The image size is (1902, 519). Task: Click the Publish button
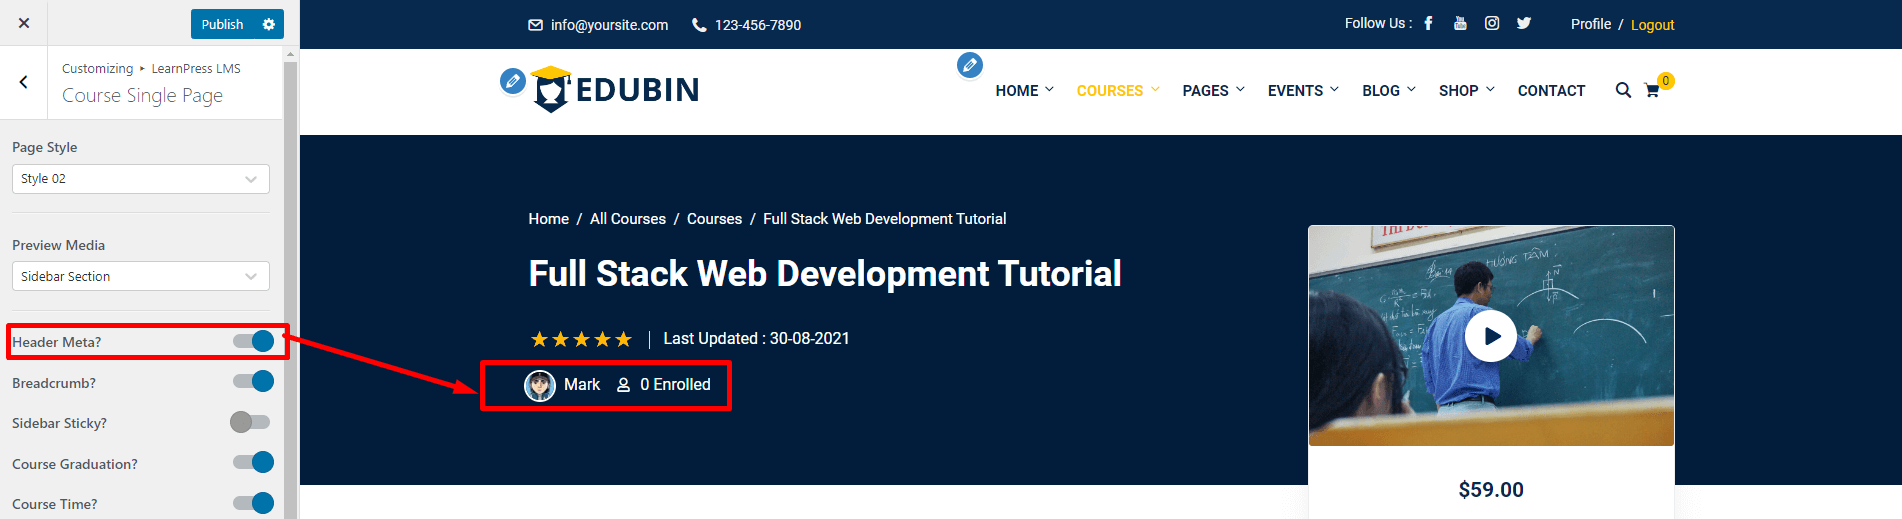pos(222,24)
